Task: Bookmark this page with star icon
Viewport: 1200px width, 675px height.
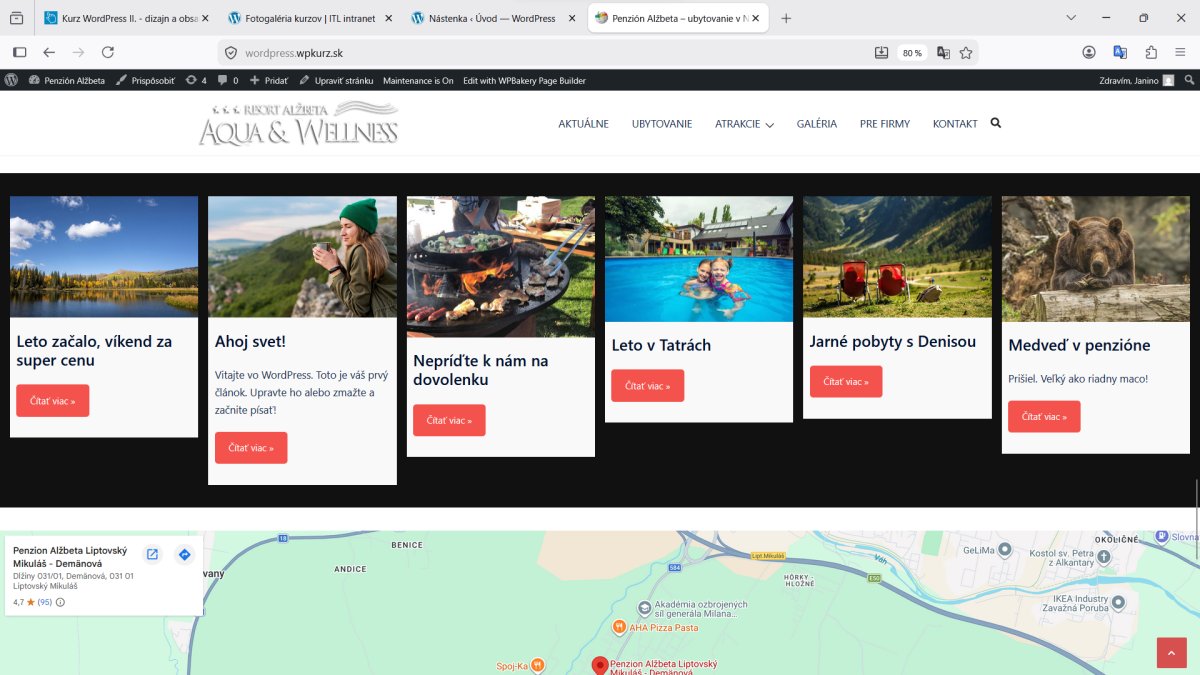Action: [x=966, y=53]
